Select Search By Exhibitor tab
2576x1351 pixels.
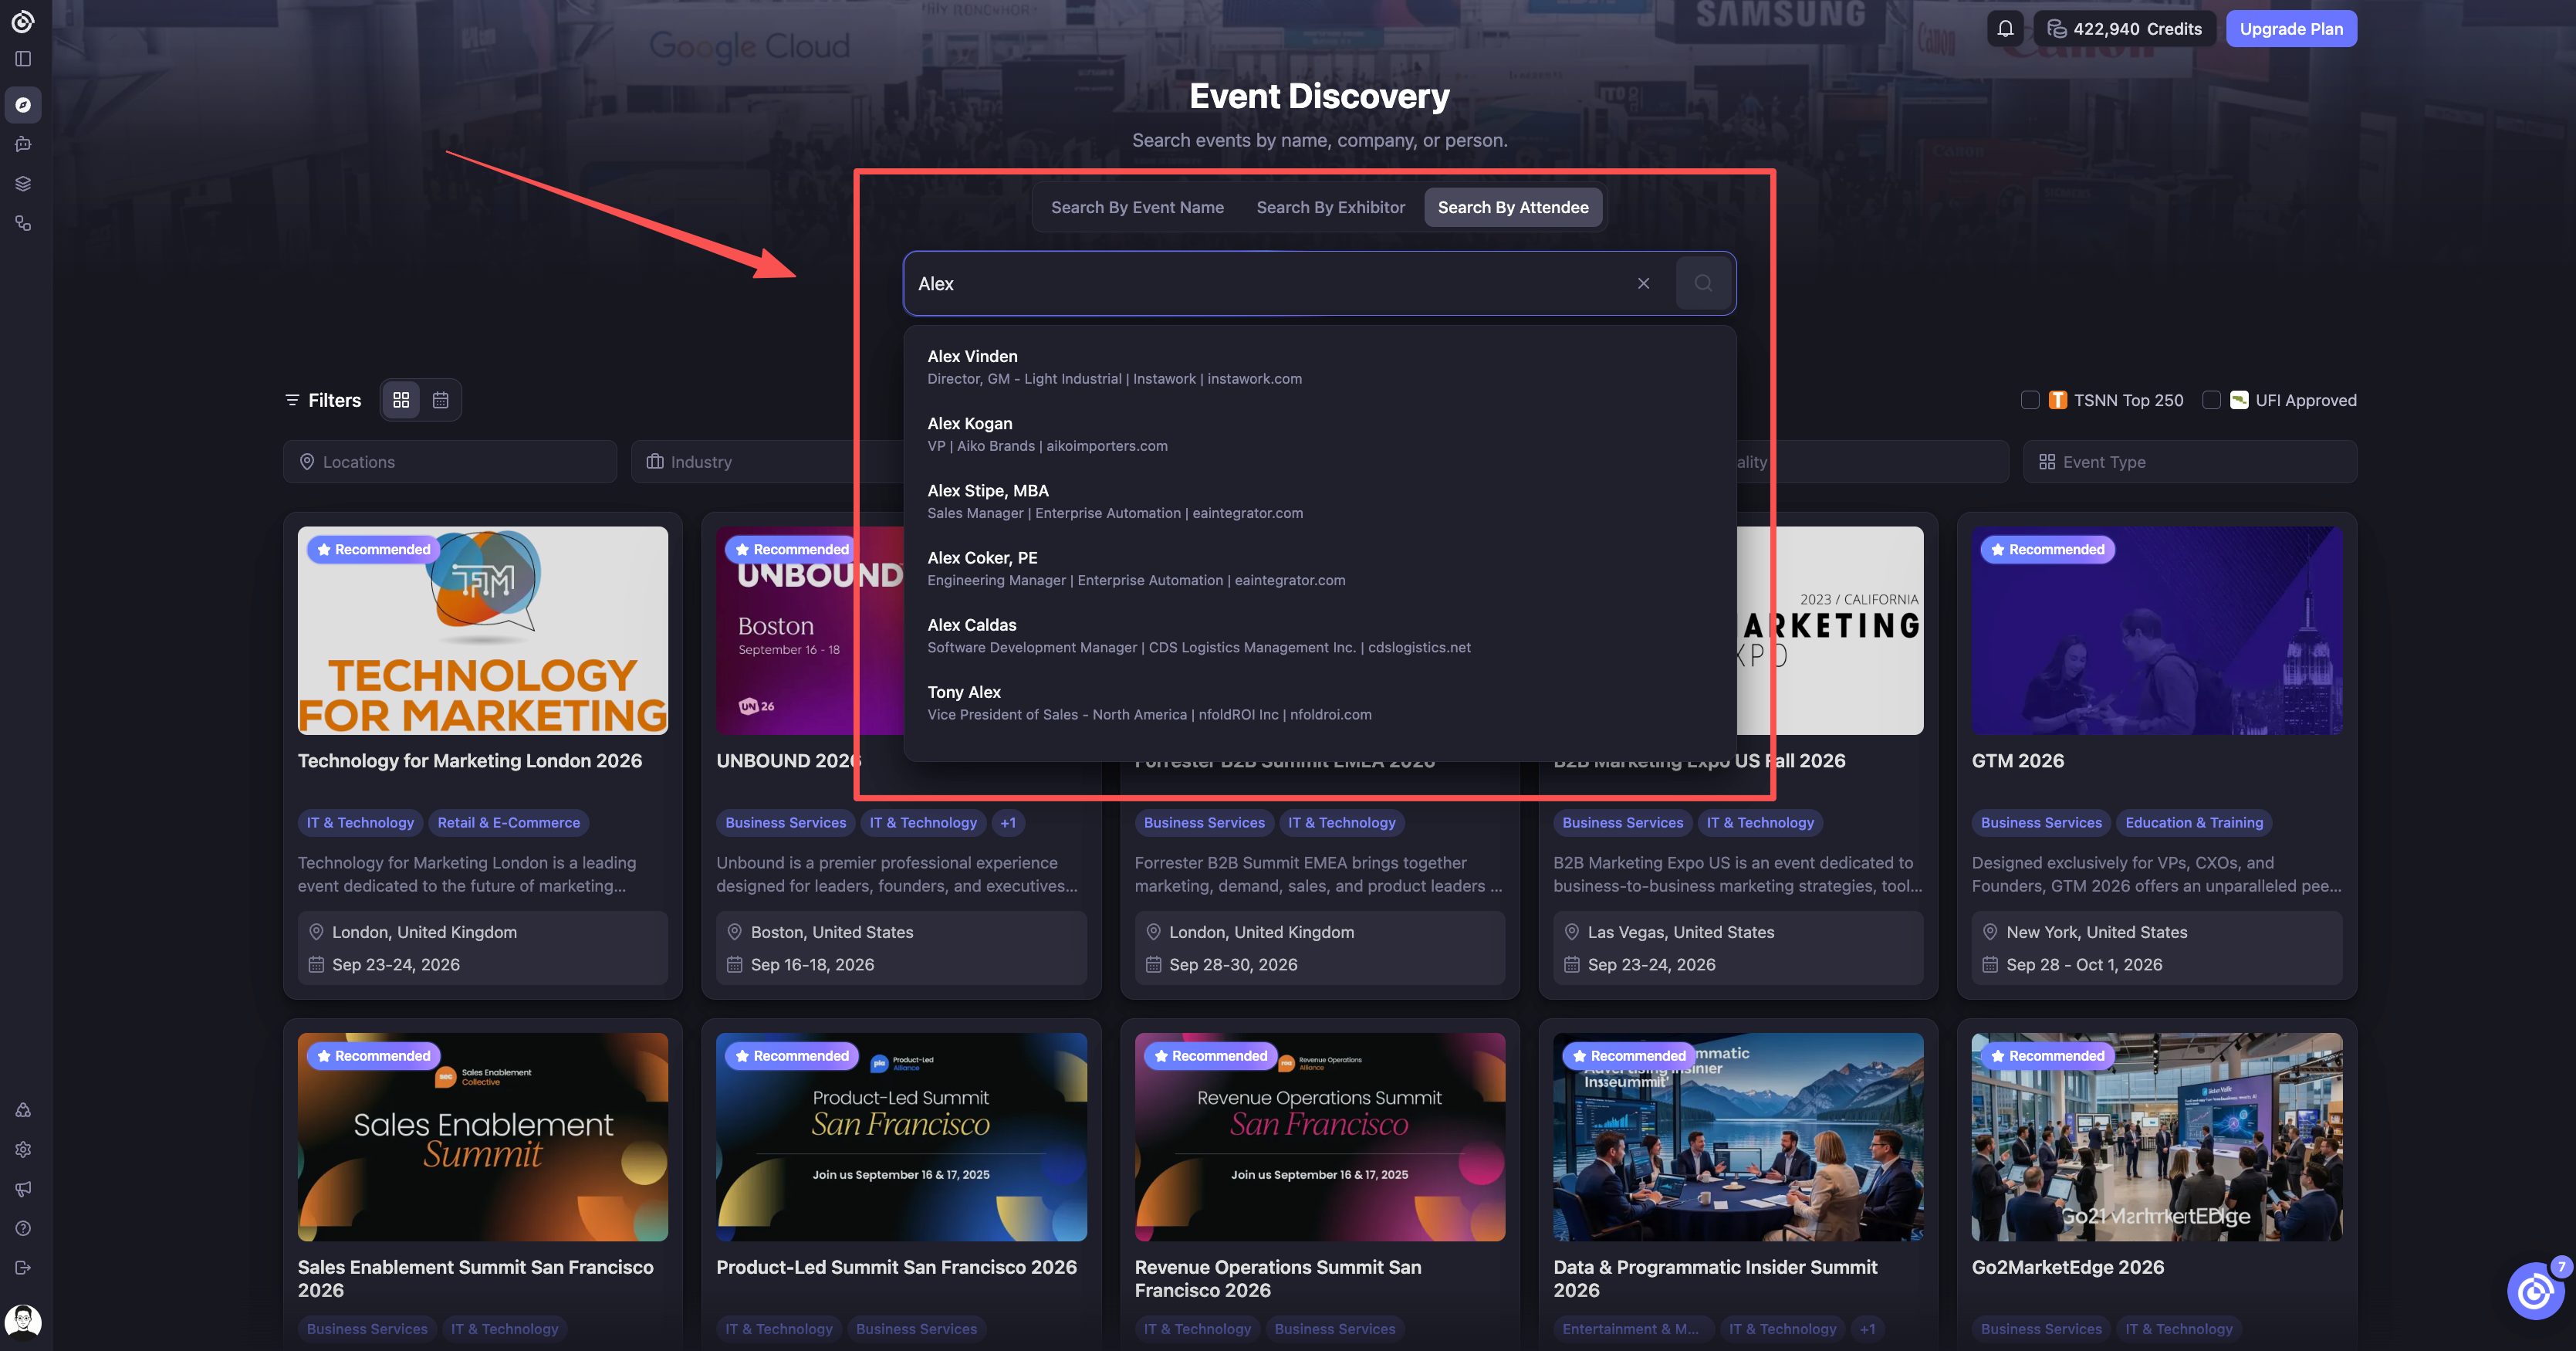point(1331,207)
